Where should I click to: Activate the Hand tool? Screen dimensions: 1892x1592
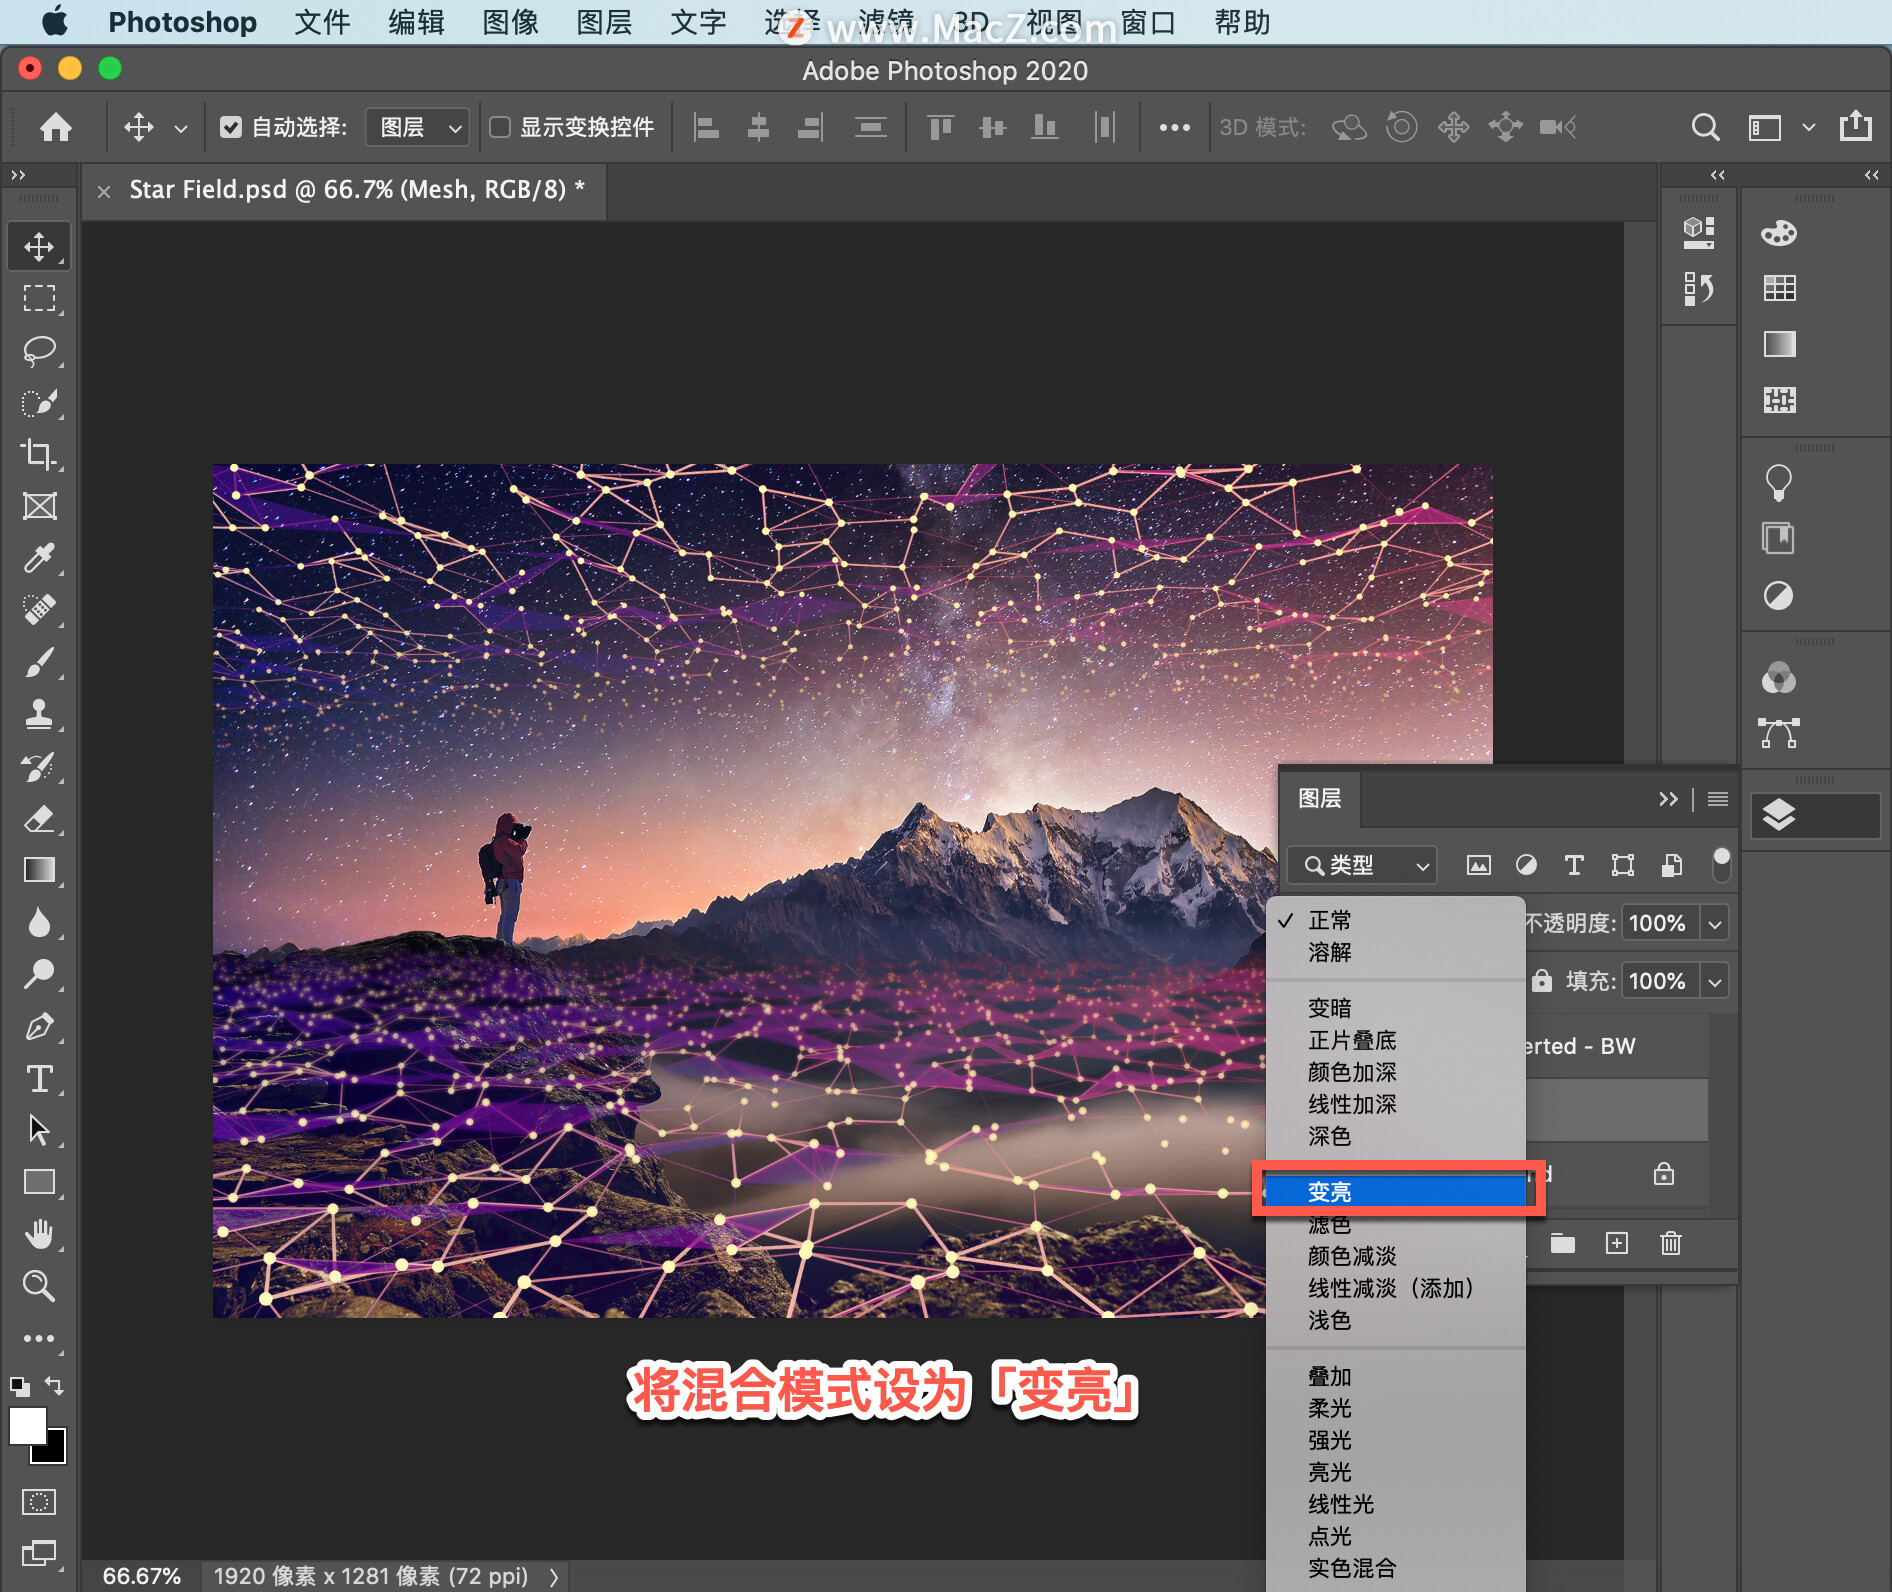[39, 1234]
